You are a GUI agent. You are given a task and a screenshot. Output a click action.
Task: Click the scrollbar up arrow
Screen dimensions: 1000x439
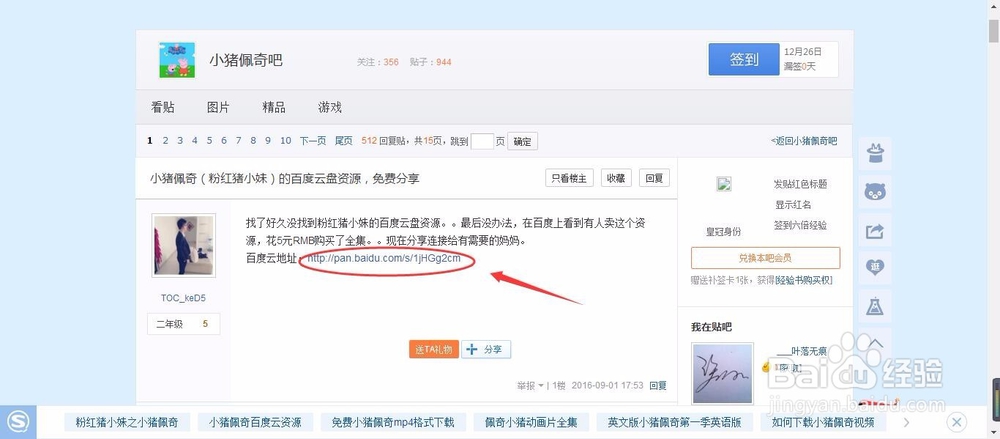pyautogui.click(x=994, y=6)
